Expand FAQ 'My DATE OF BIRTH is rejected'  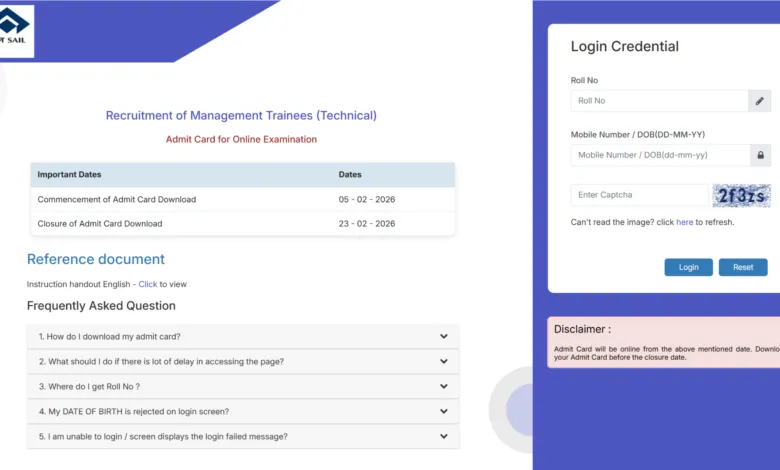tap(243, 411)
